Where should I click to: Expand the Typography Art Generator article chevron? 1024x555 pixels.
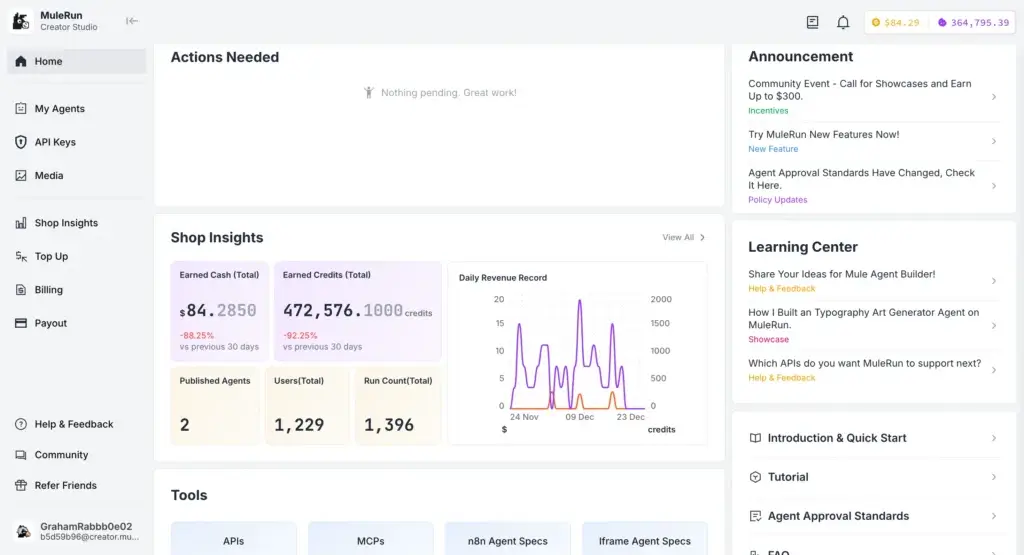click(993, 326)
